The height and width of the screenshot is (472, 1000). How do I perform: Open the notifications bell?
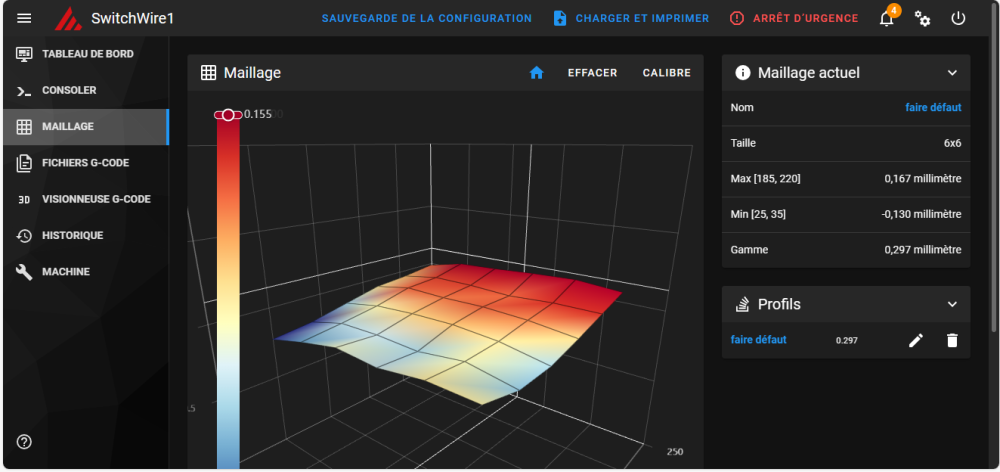click(886, 18)
